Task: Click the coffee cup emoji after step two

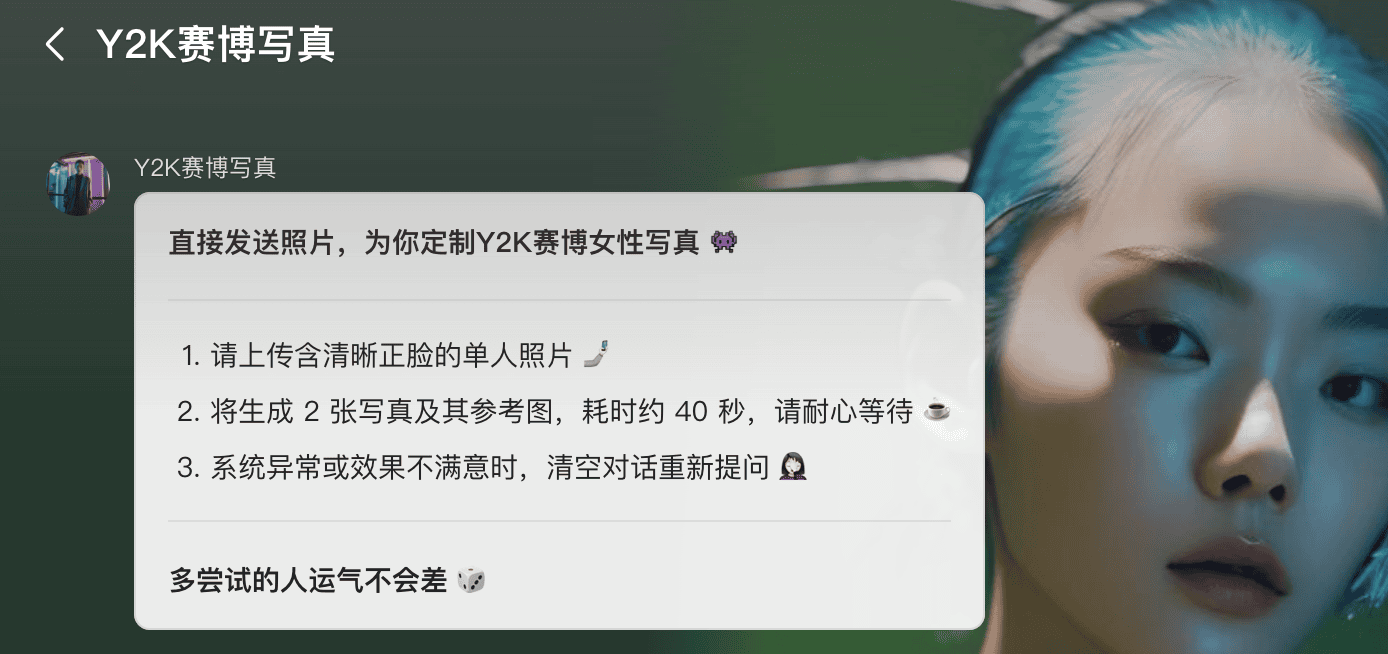Action: point(936,411)
